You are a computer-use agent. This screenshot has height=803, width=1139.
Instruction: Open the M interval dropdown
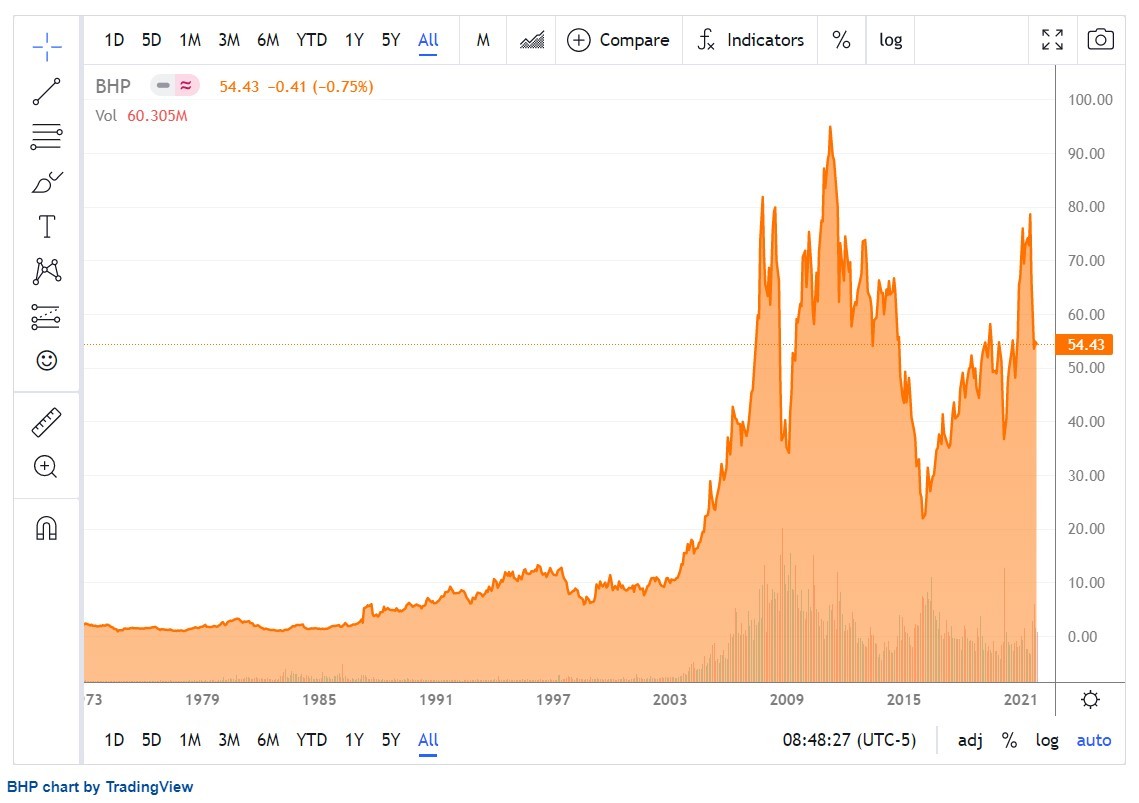click(x=483, y=40)
